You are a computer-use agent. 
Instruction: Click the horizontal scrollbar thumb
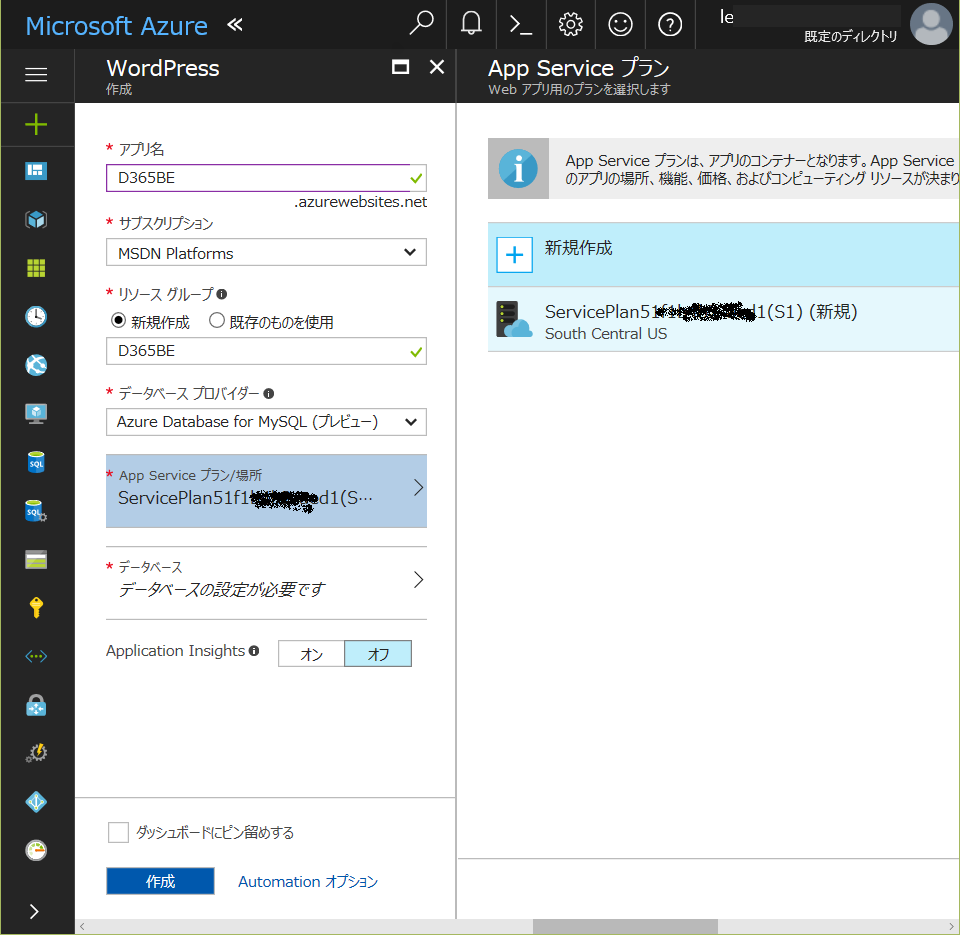pos(625,926)
